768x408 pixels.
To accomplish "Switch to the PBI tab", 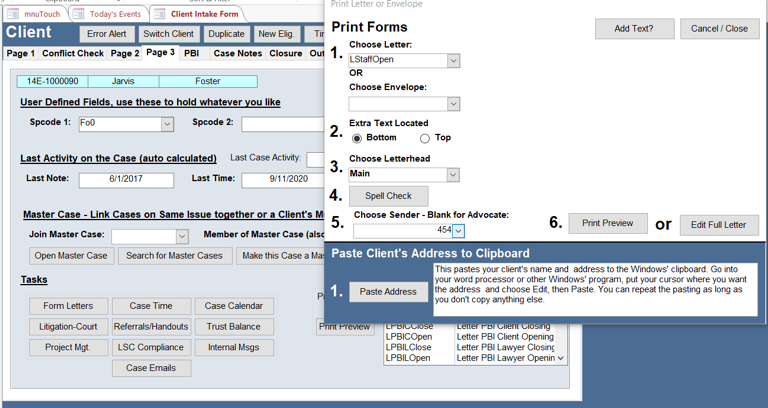I will [191, 53].
